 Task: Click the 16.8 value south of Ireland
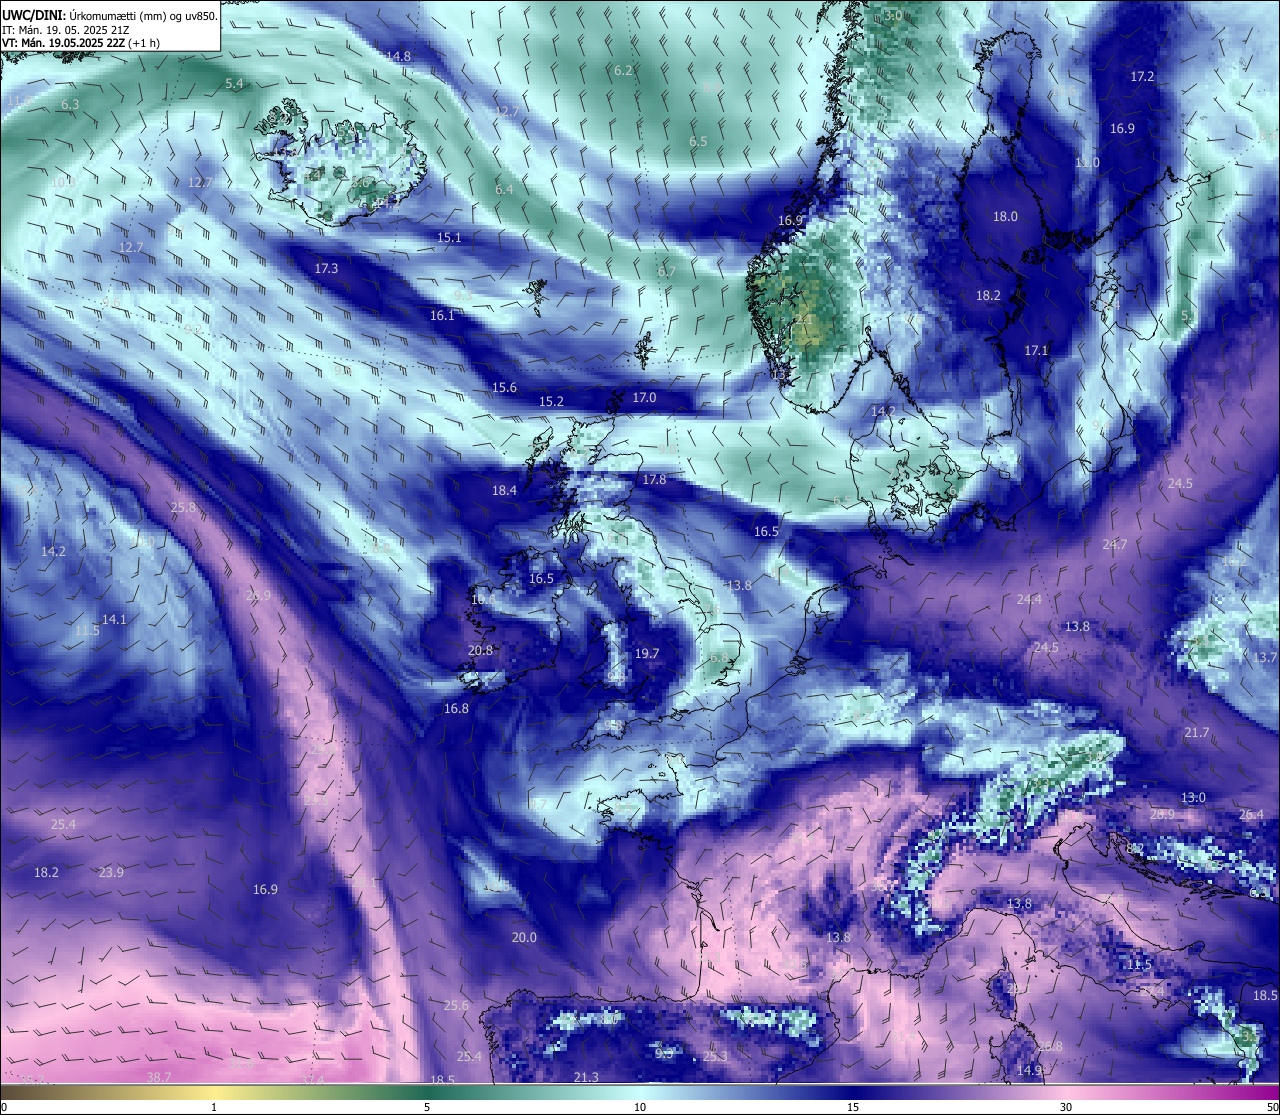point(456,708)
